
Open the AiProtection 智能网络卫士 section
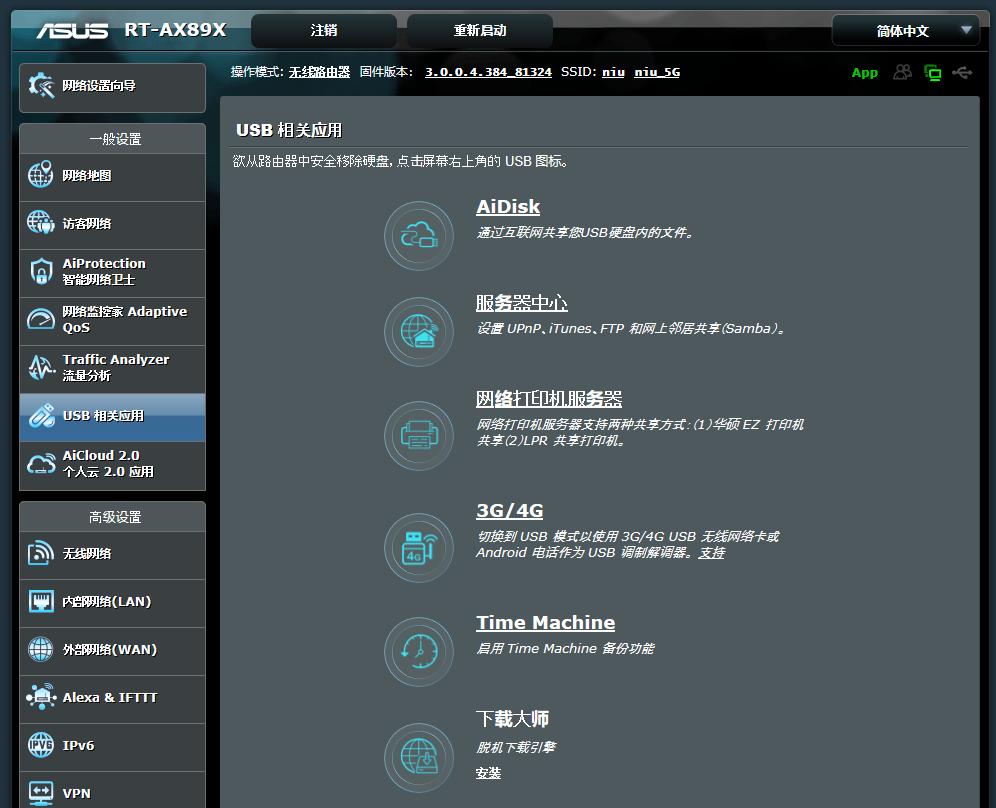tap(111, 271)
